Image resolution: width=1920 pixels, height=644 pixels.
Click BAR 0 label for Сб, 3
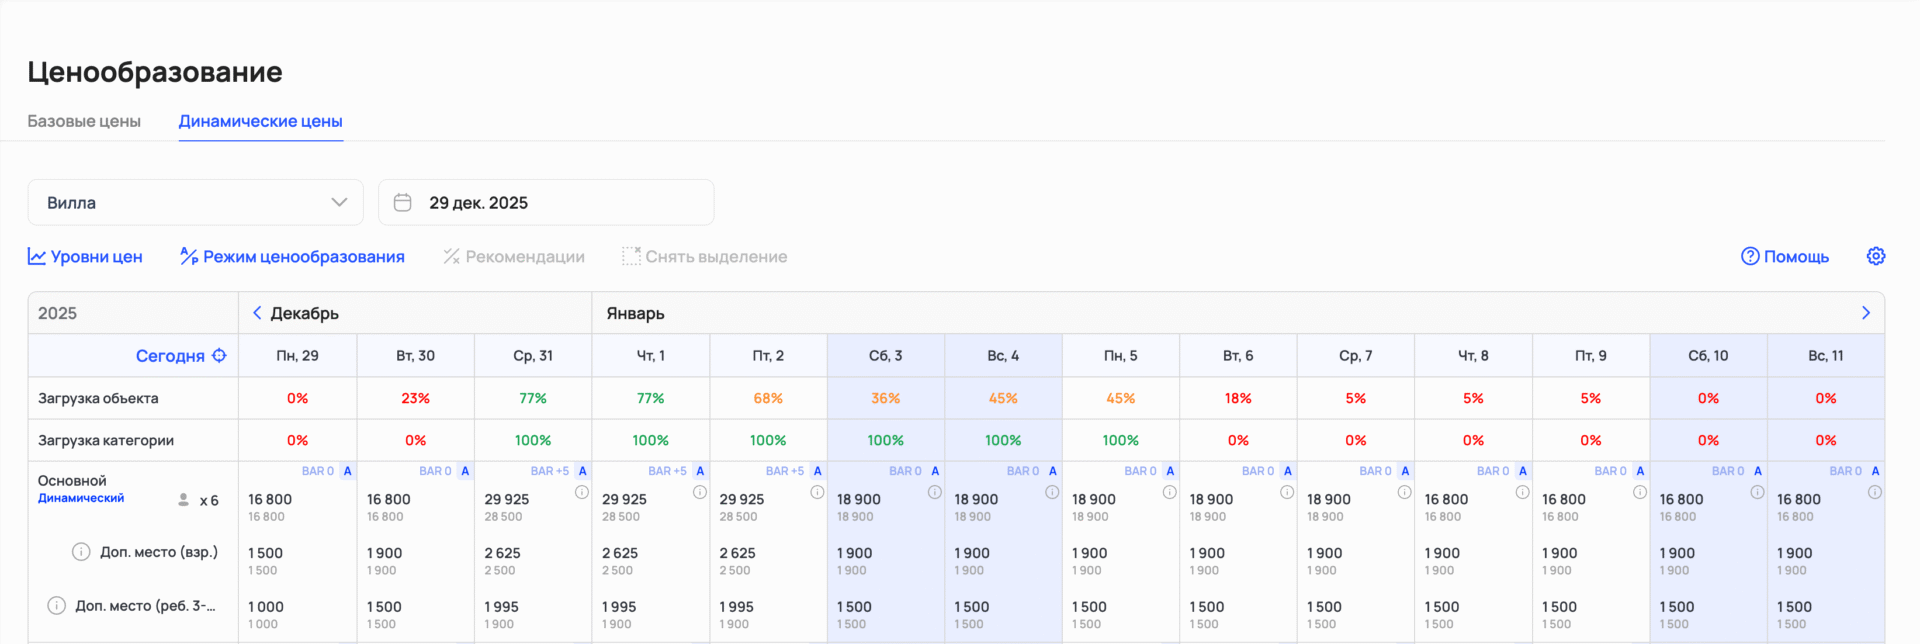coord(905,471)
